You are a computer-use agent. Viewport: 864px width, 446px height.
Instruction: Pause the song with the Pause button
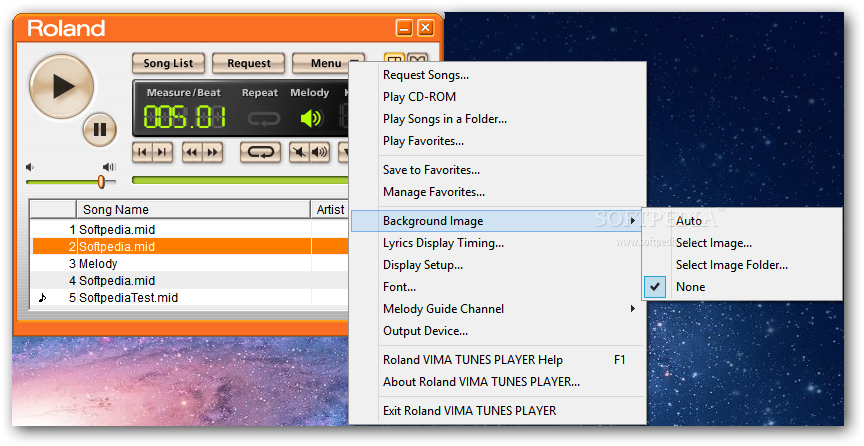click(x=100, y=130)
